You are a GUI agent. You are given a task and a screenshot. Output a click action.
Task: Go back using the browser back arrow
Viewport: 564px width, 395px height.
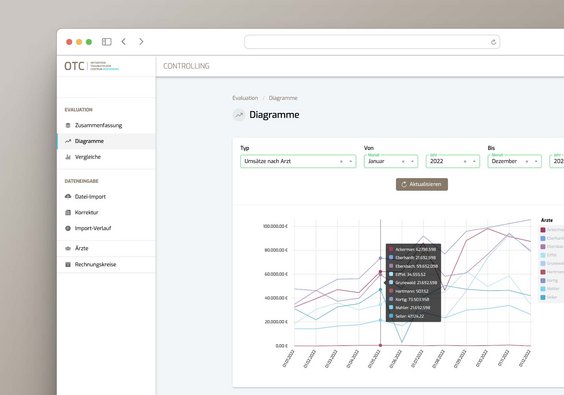coord(124,42)
